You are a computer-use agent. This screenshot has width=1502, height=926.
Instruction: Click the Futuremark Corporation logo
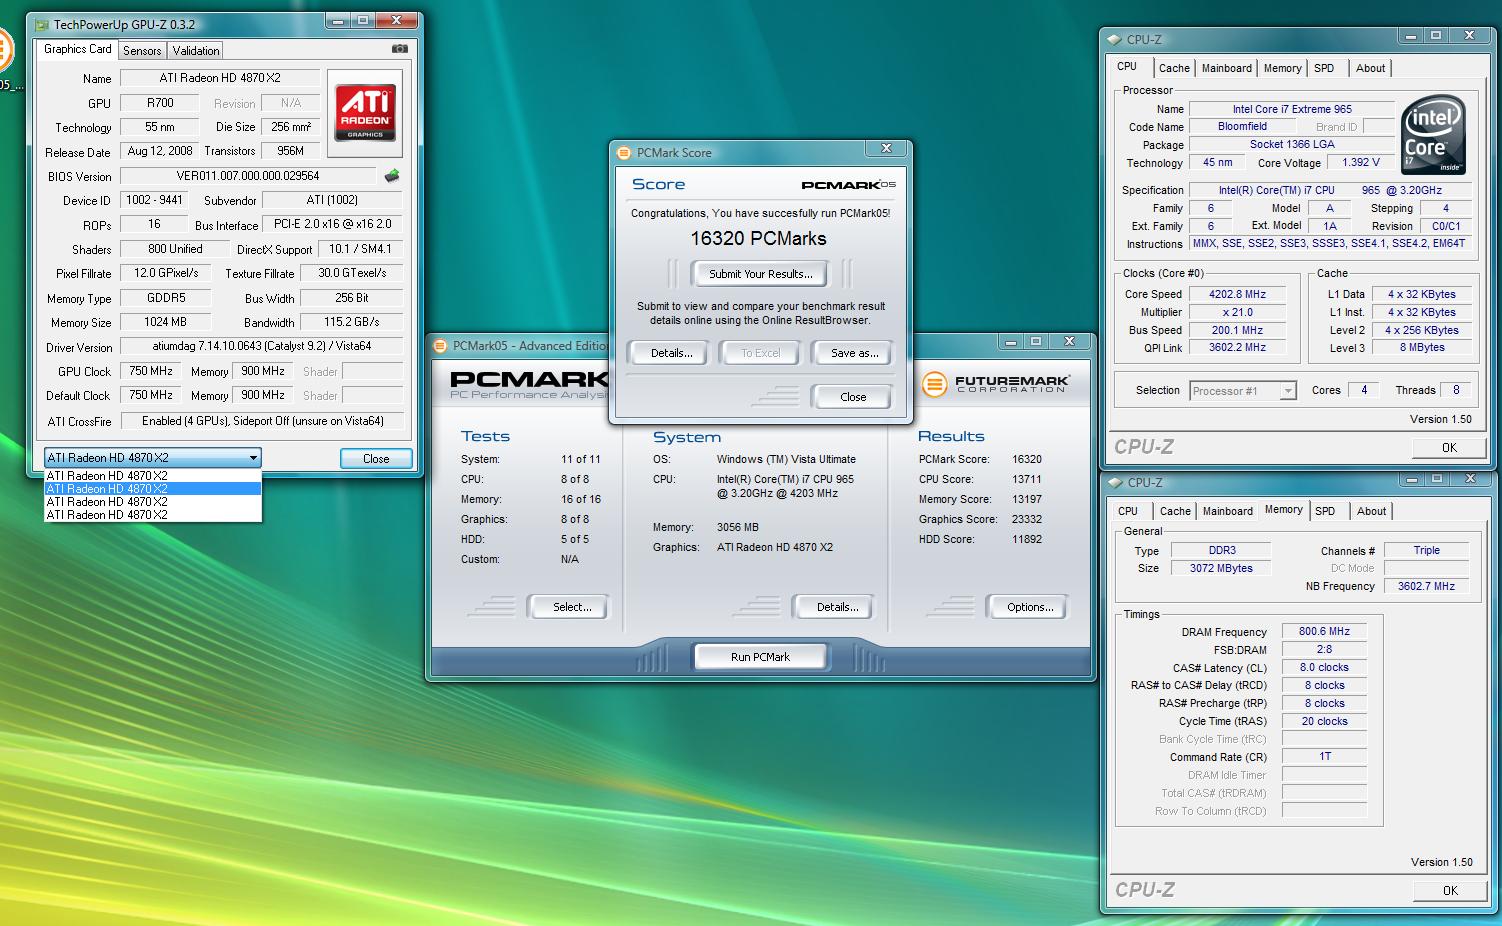pyautogui.click(x=996, y=383)
